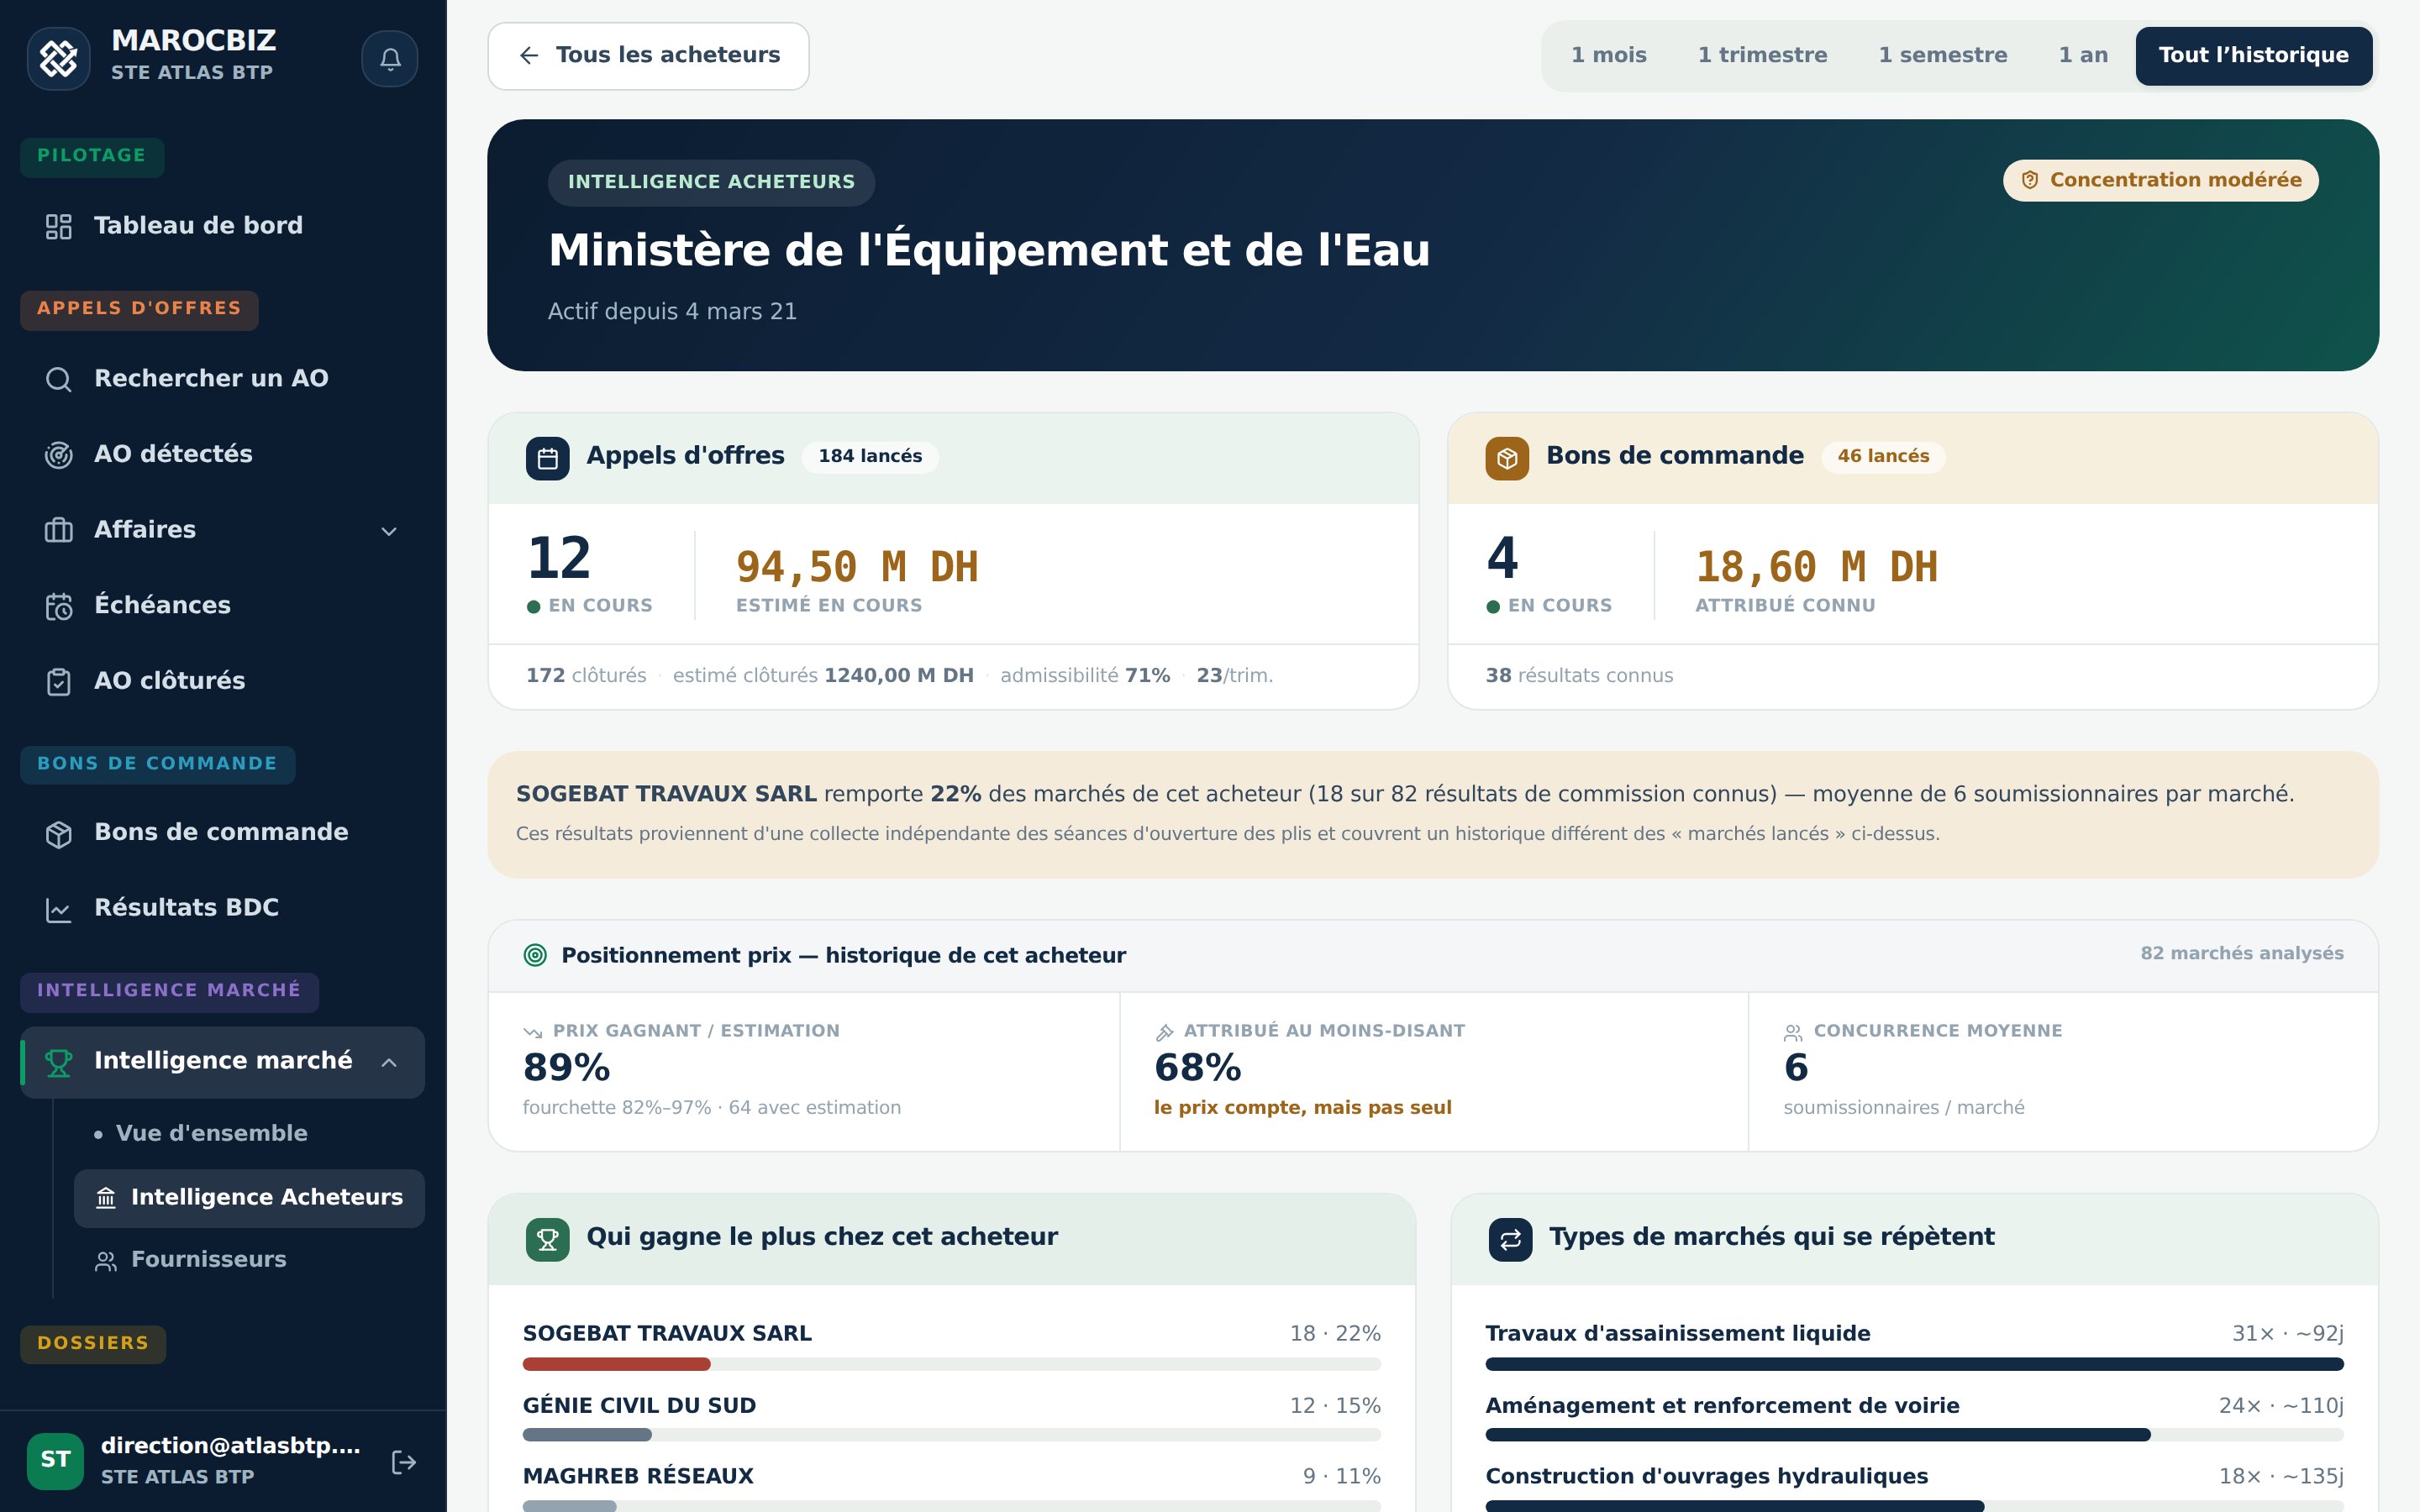Go back to Tous les acheteurs

click(x=648, y=56)
